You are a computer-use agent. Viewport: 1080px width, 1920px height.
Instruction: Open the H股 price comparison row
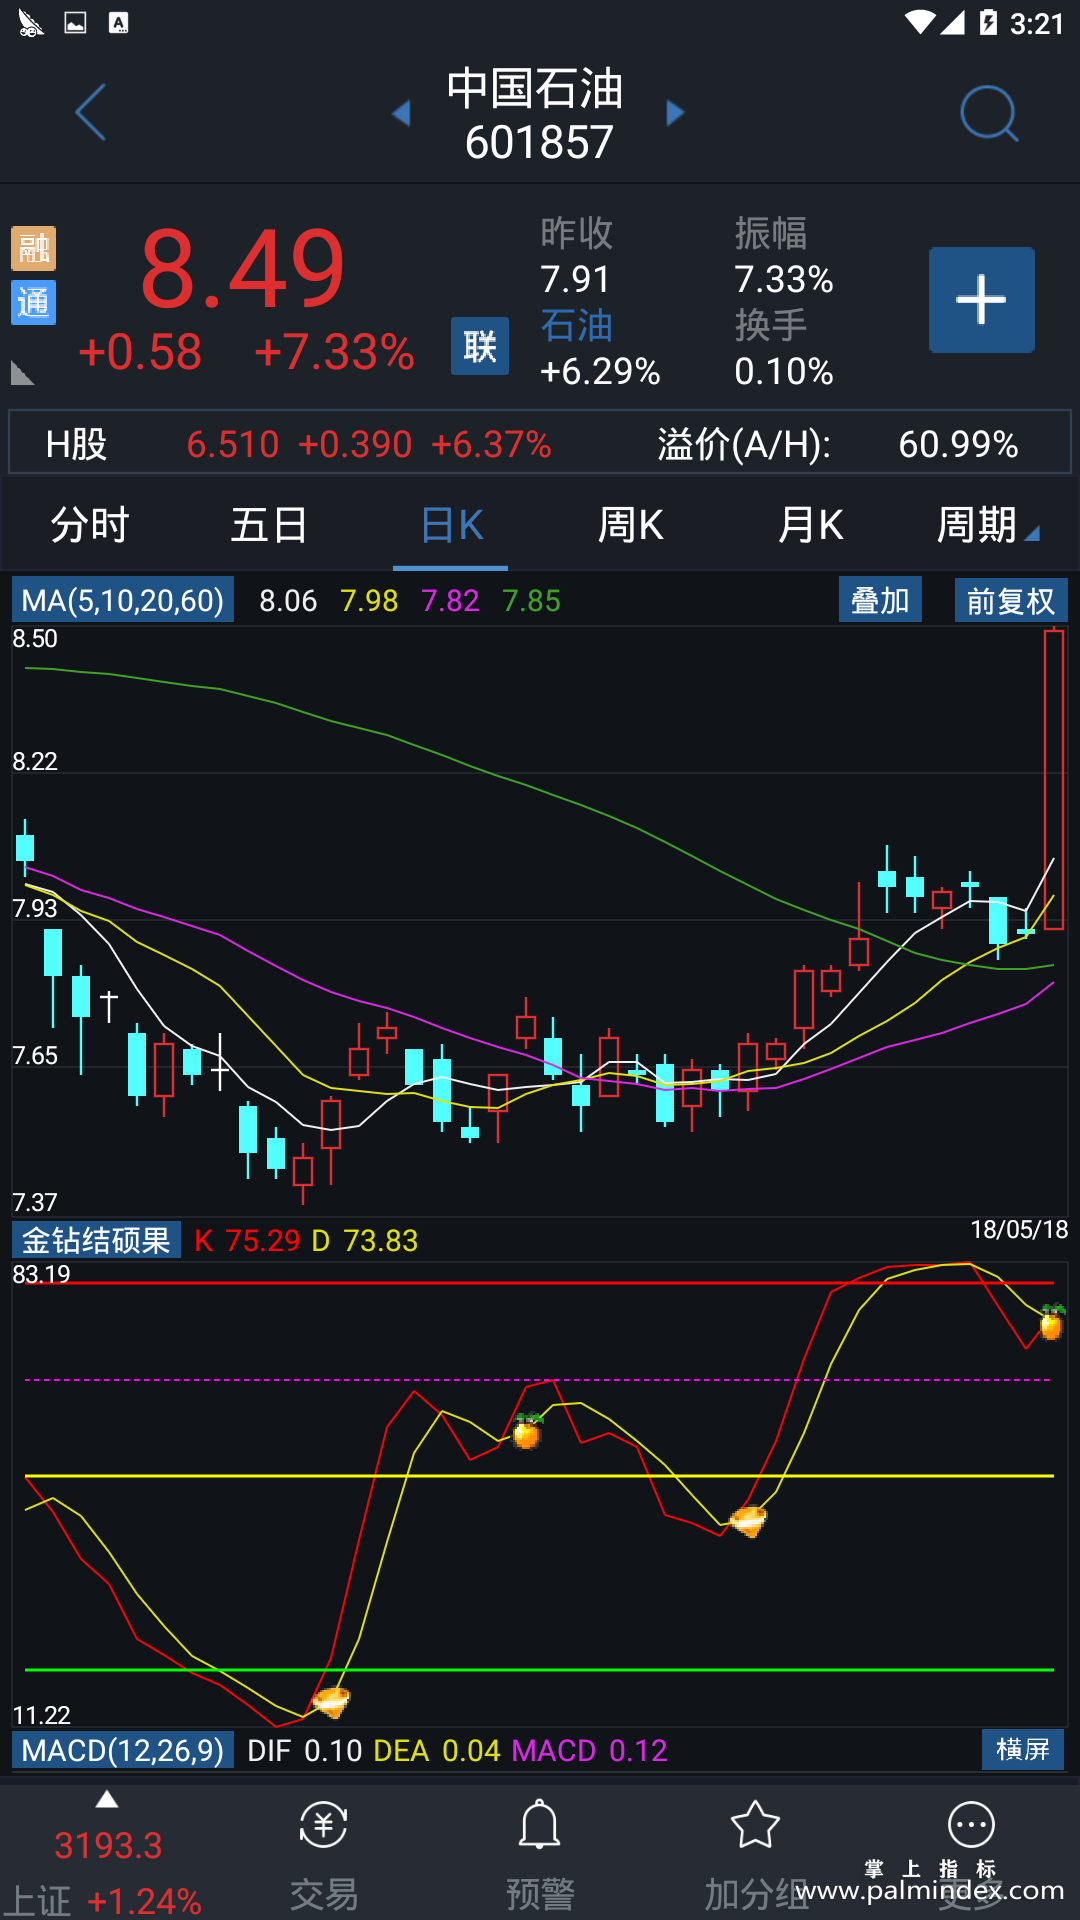pos(540,443)
